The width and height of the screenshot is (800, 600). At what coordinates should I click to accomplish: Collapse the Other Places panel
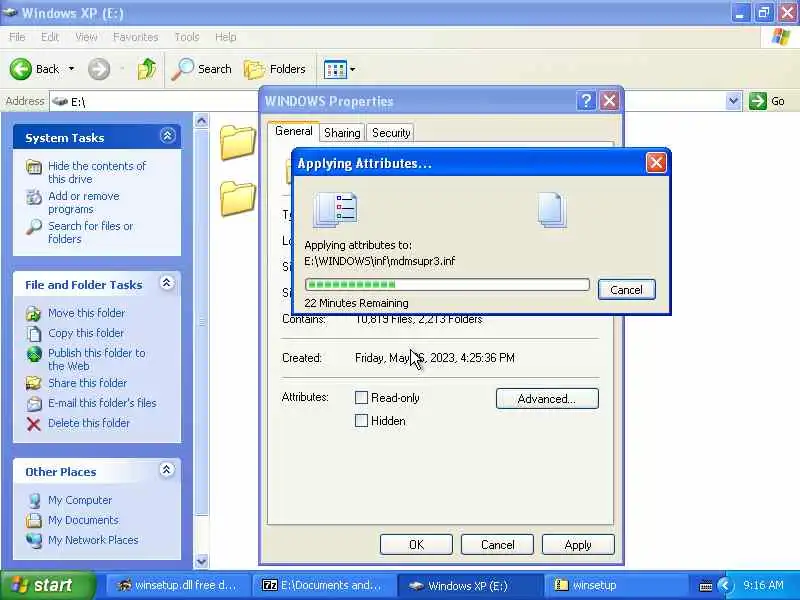click(166, 469)
